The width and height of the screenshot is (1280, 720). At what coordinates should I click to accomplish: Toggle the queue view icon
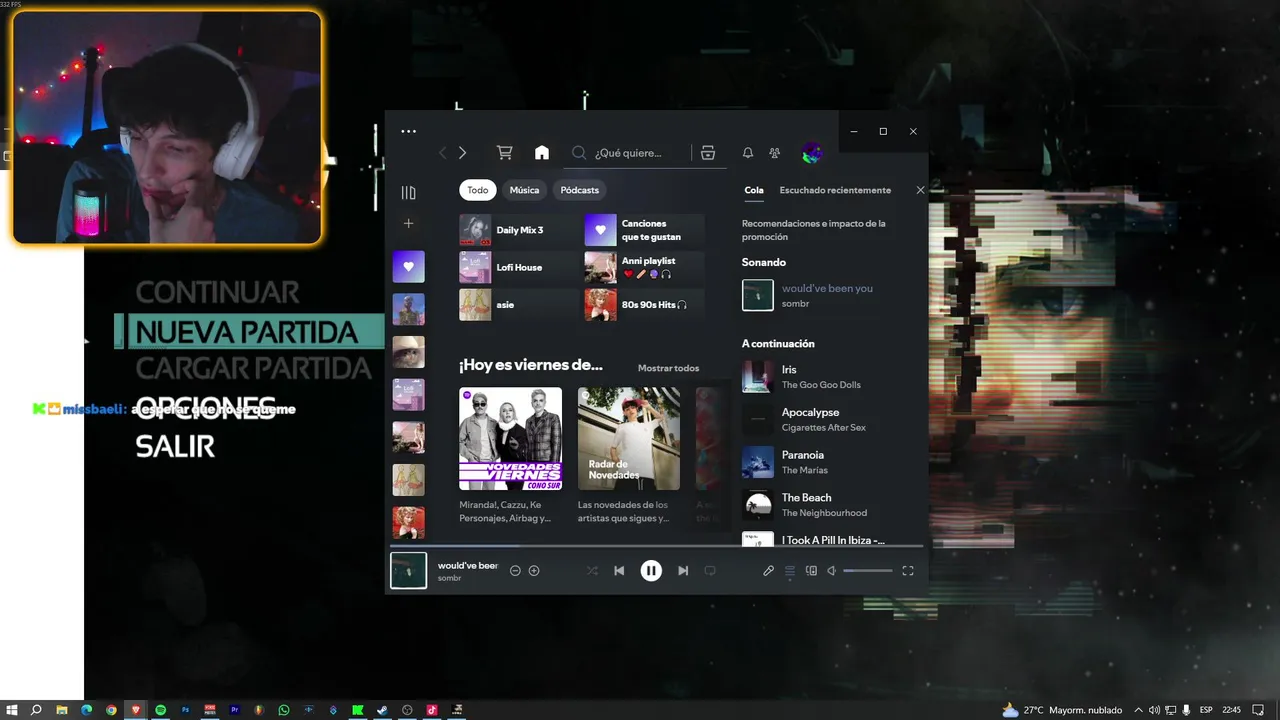coord(790,571)
